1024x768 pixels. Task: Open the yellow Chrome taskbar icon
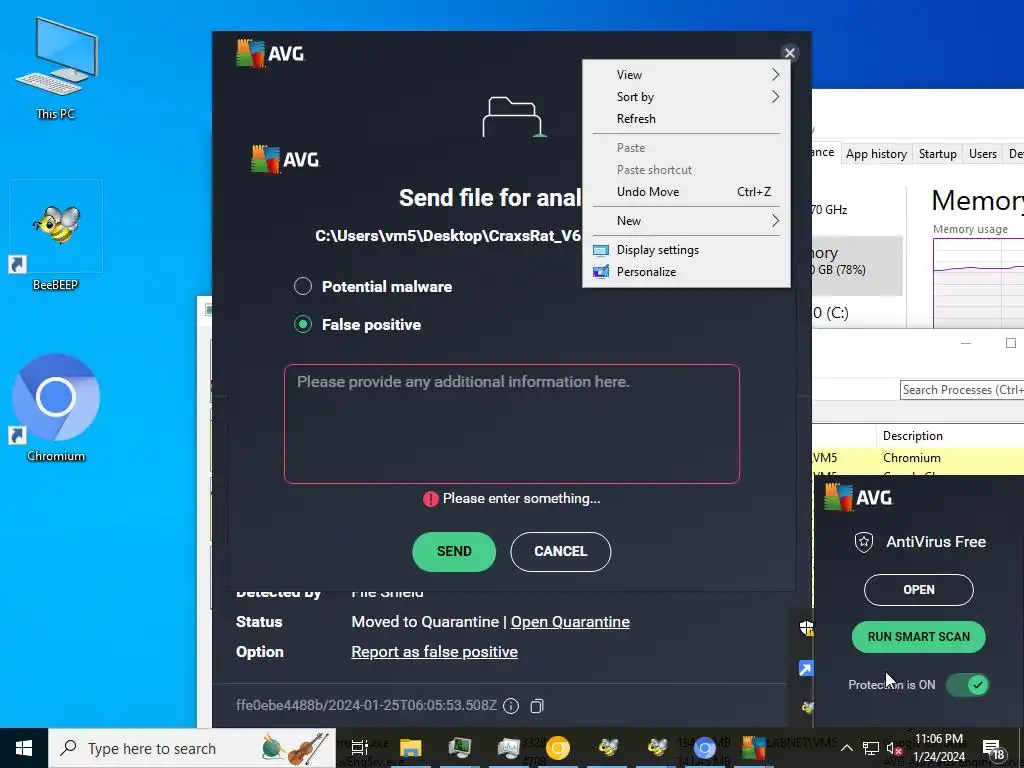tap(558, 748)
